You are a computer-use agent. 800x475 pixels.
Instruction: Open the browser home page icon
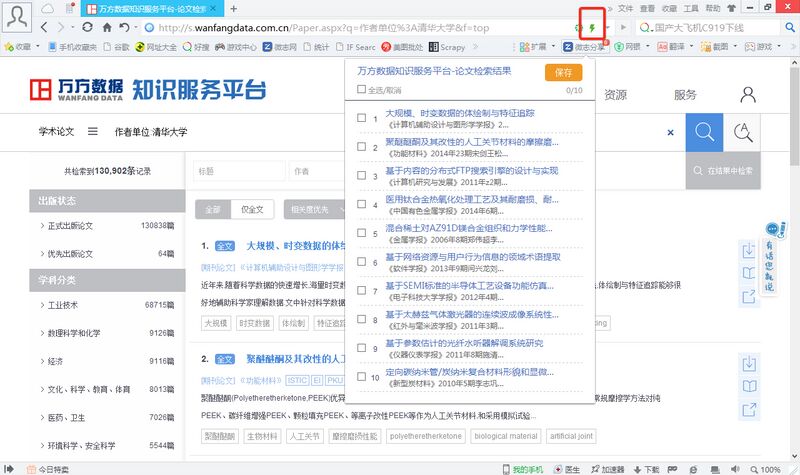[107, 28]
